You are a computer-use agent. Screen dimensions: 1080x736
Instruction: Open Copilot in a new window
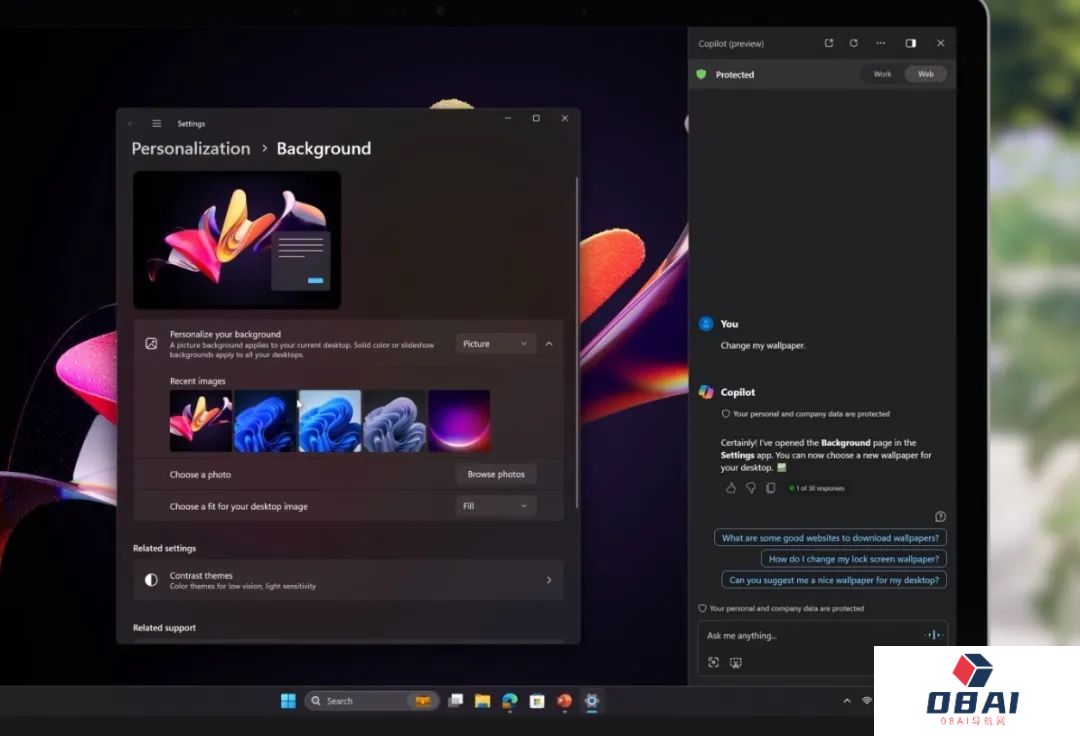pyautogui.click(x=829, y=43)
